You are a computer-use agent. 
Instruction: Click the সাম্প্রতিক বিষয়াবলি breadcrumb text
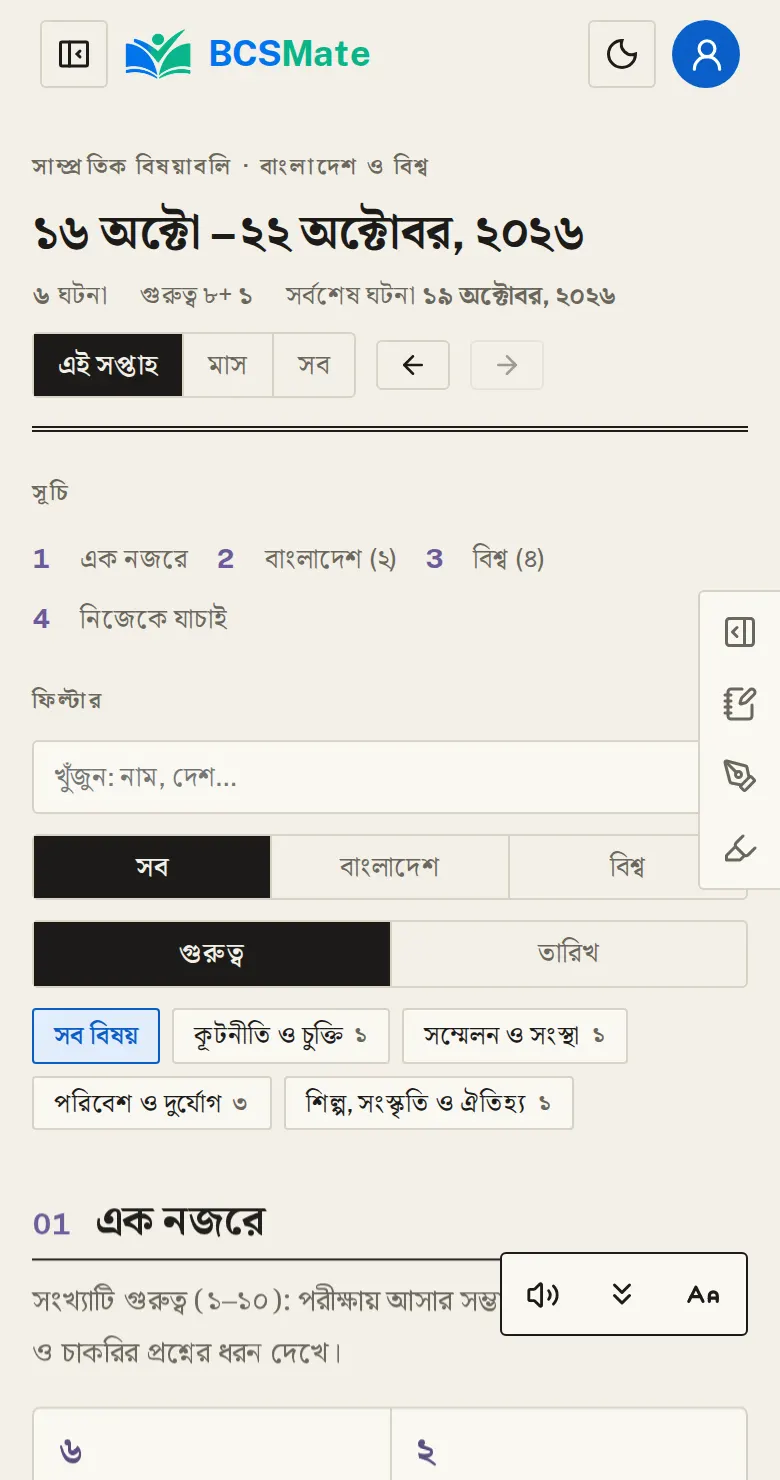131,166
